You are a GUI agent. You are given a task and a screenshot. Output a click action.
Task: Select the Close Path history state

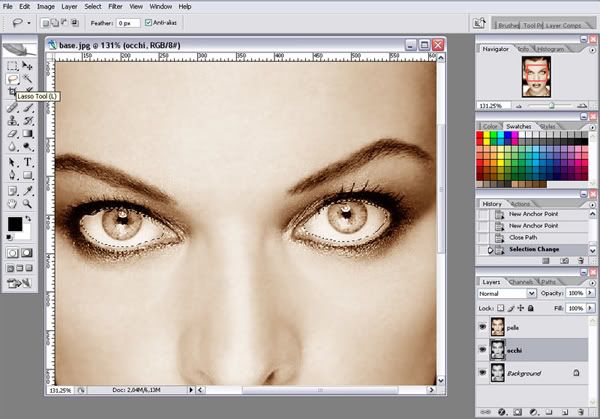click(523, 238)
